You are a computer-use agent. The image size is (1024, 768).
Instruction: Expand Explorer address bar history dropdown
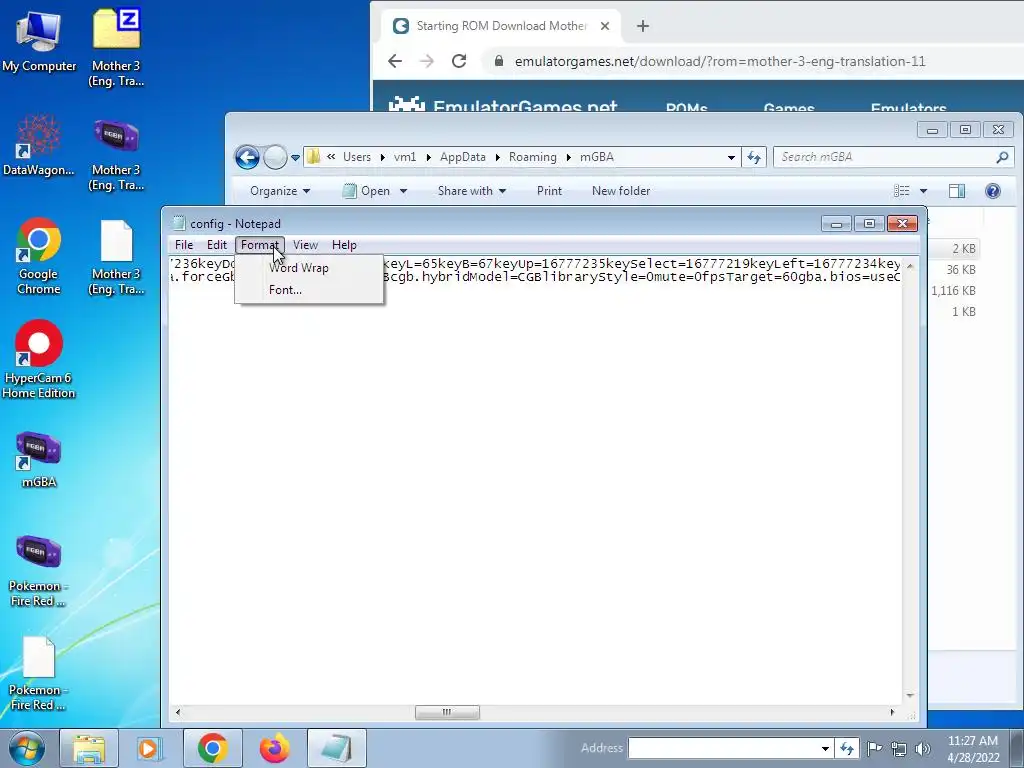[731, 157]
